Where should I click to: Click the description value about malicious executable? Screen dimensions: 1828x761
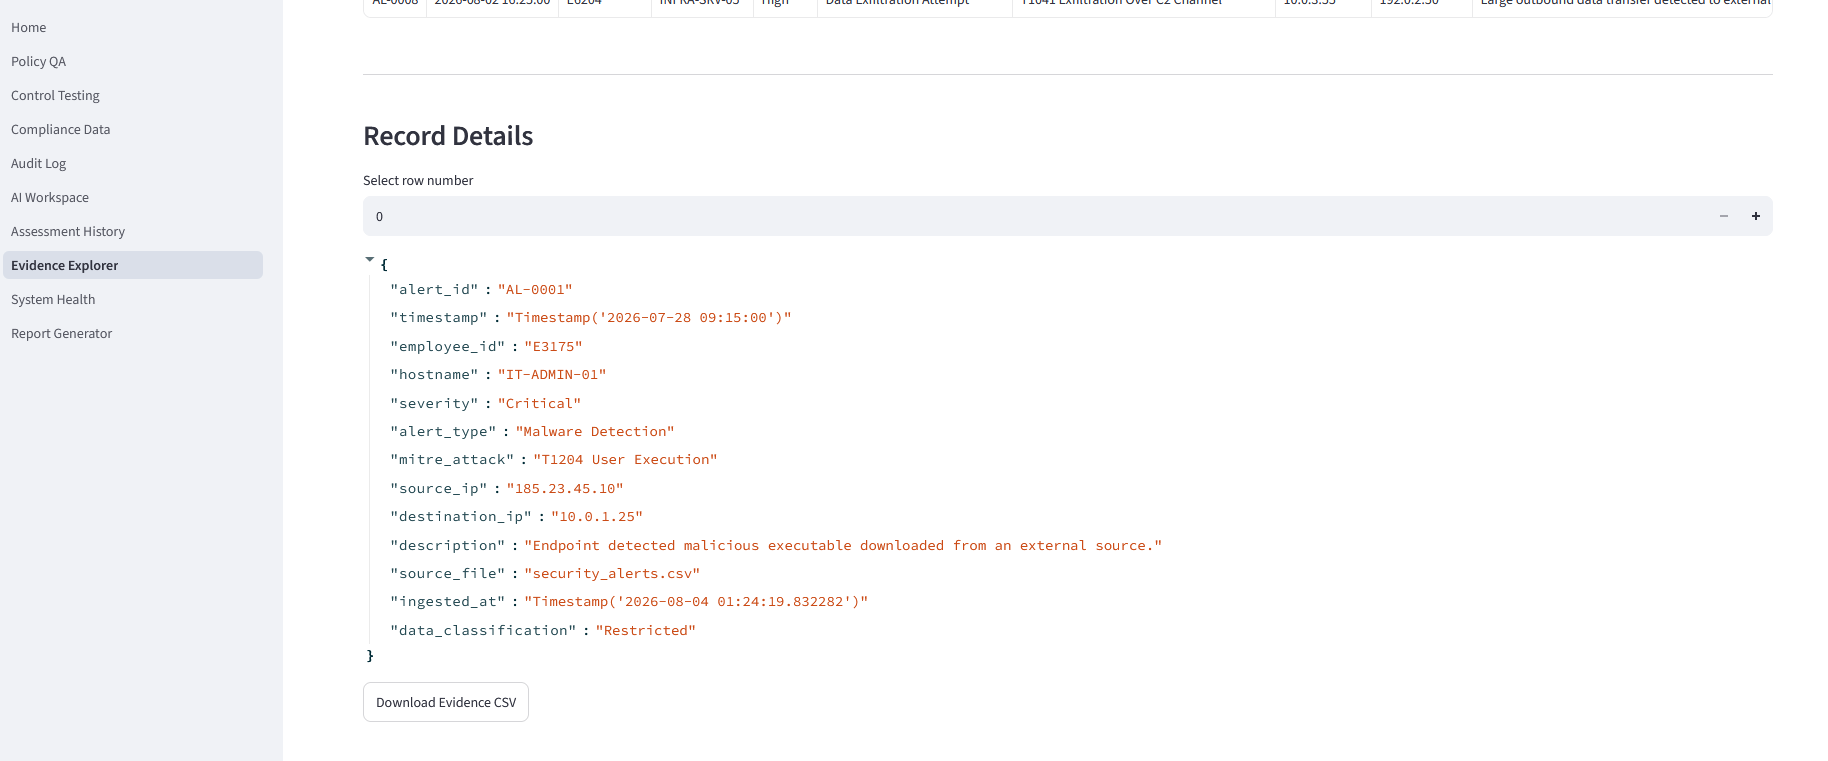point(843,546)
